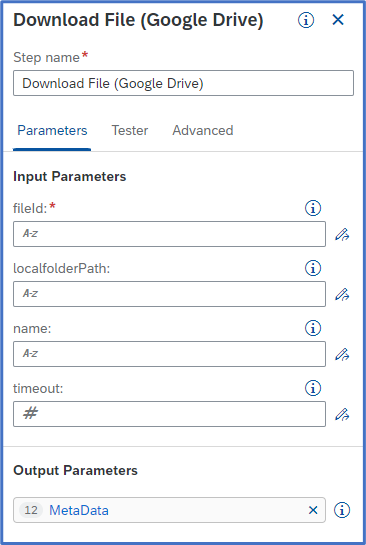Show info for timeout parameter
The height and width of the screenshot is (545, 366).
click(313, 388)
